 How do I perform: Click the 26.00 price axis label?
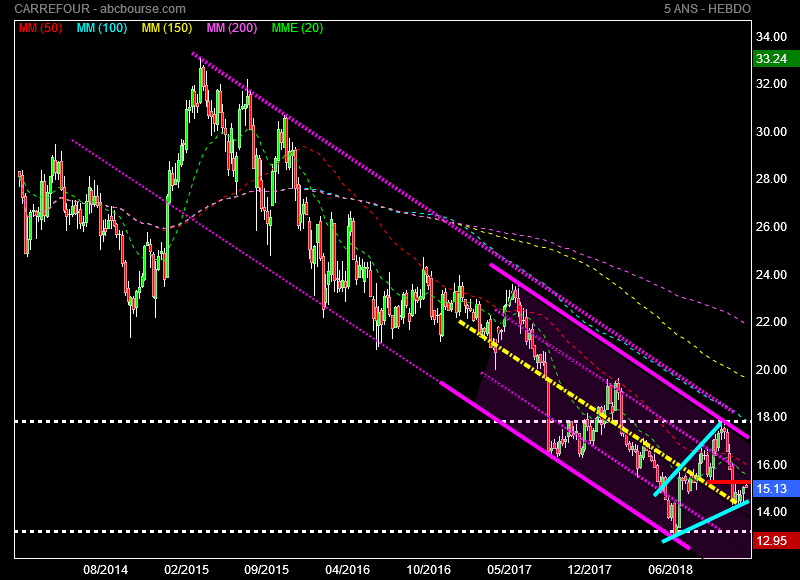[771, 226]
